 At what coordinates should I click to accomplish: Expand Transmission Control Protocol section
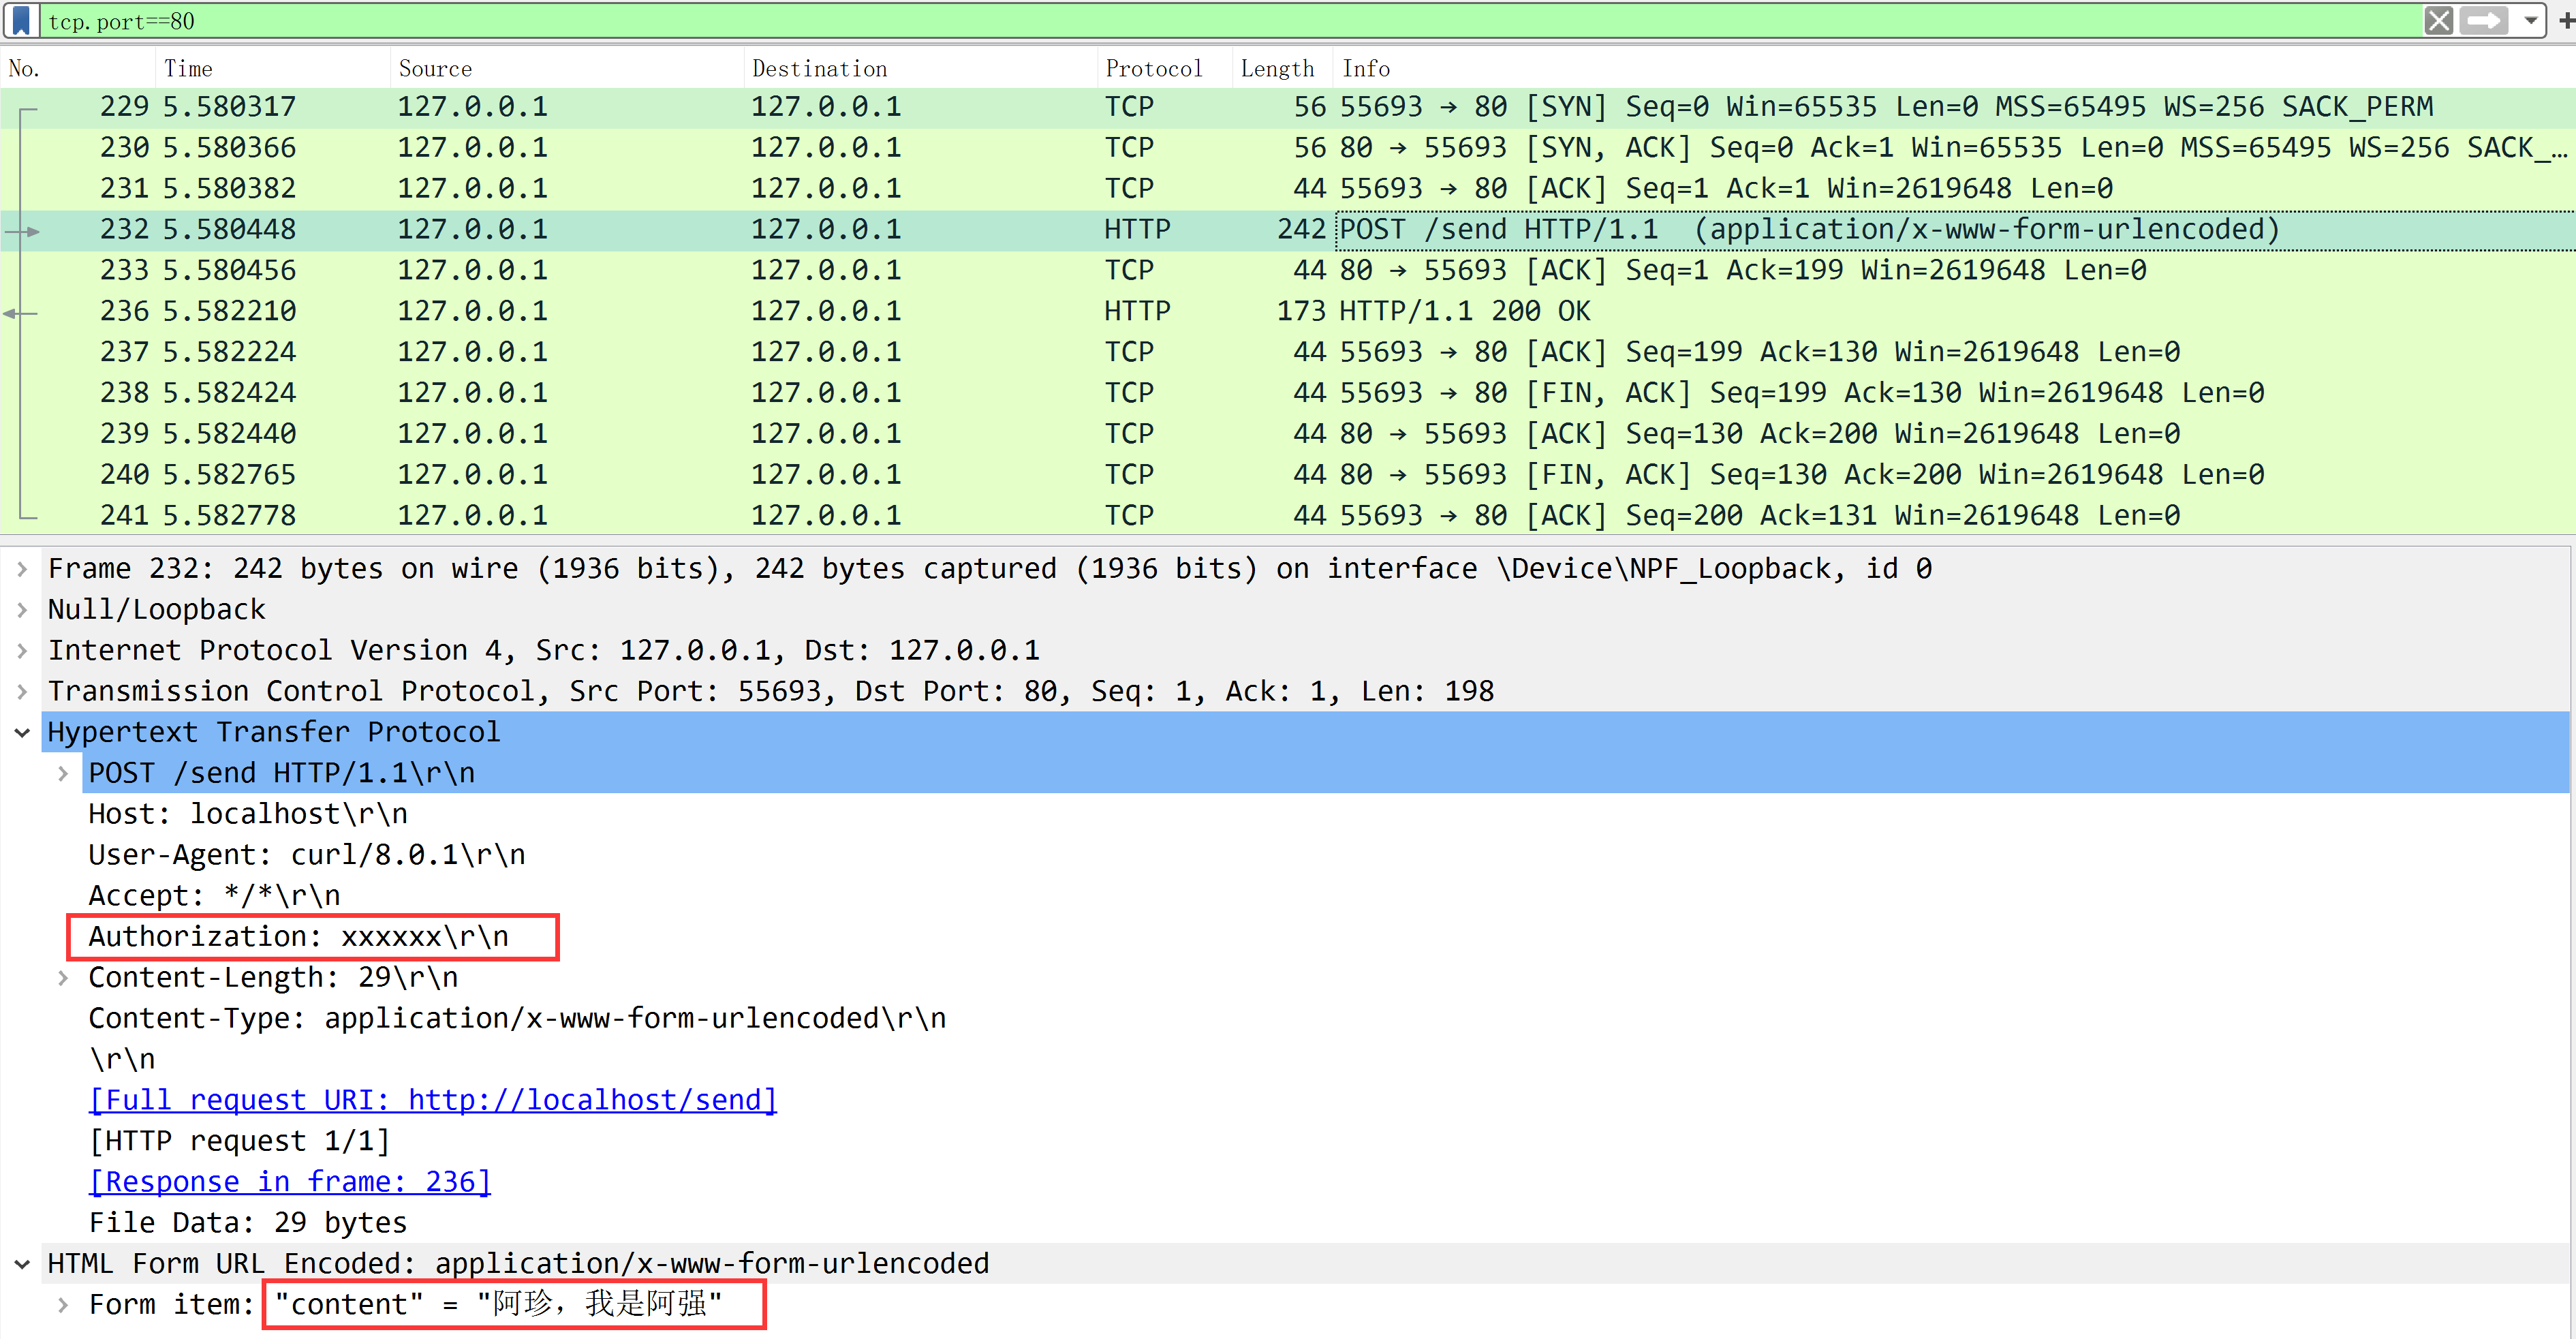click(x=22, y=692)
